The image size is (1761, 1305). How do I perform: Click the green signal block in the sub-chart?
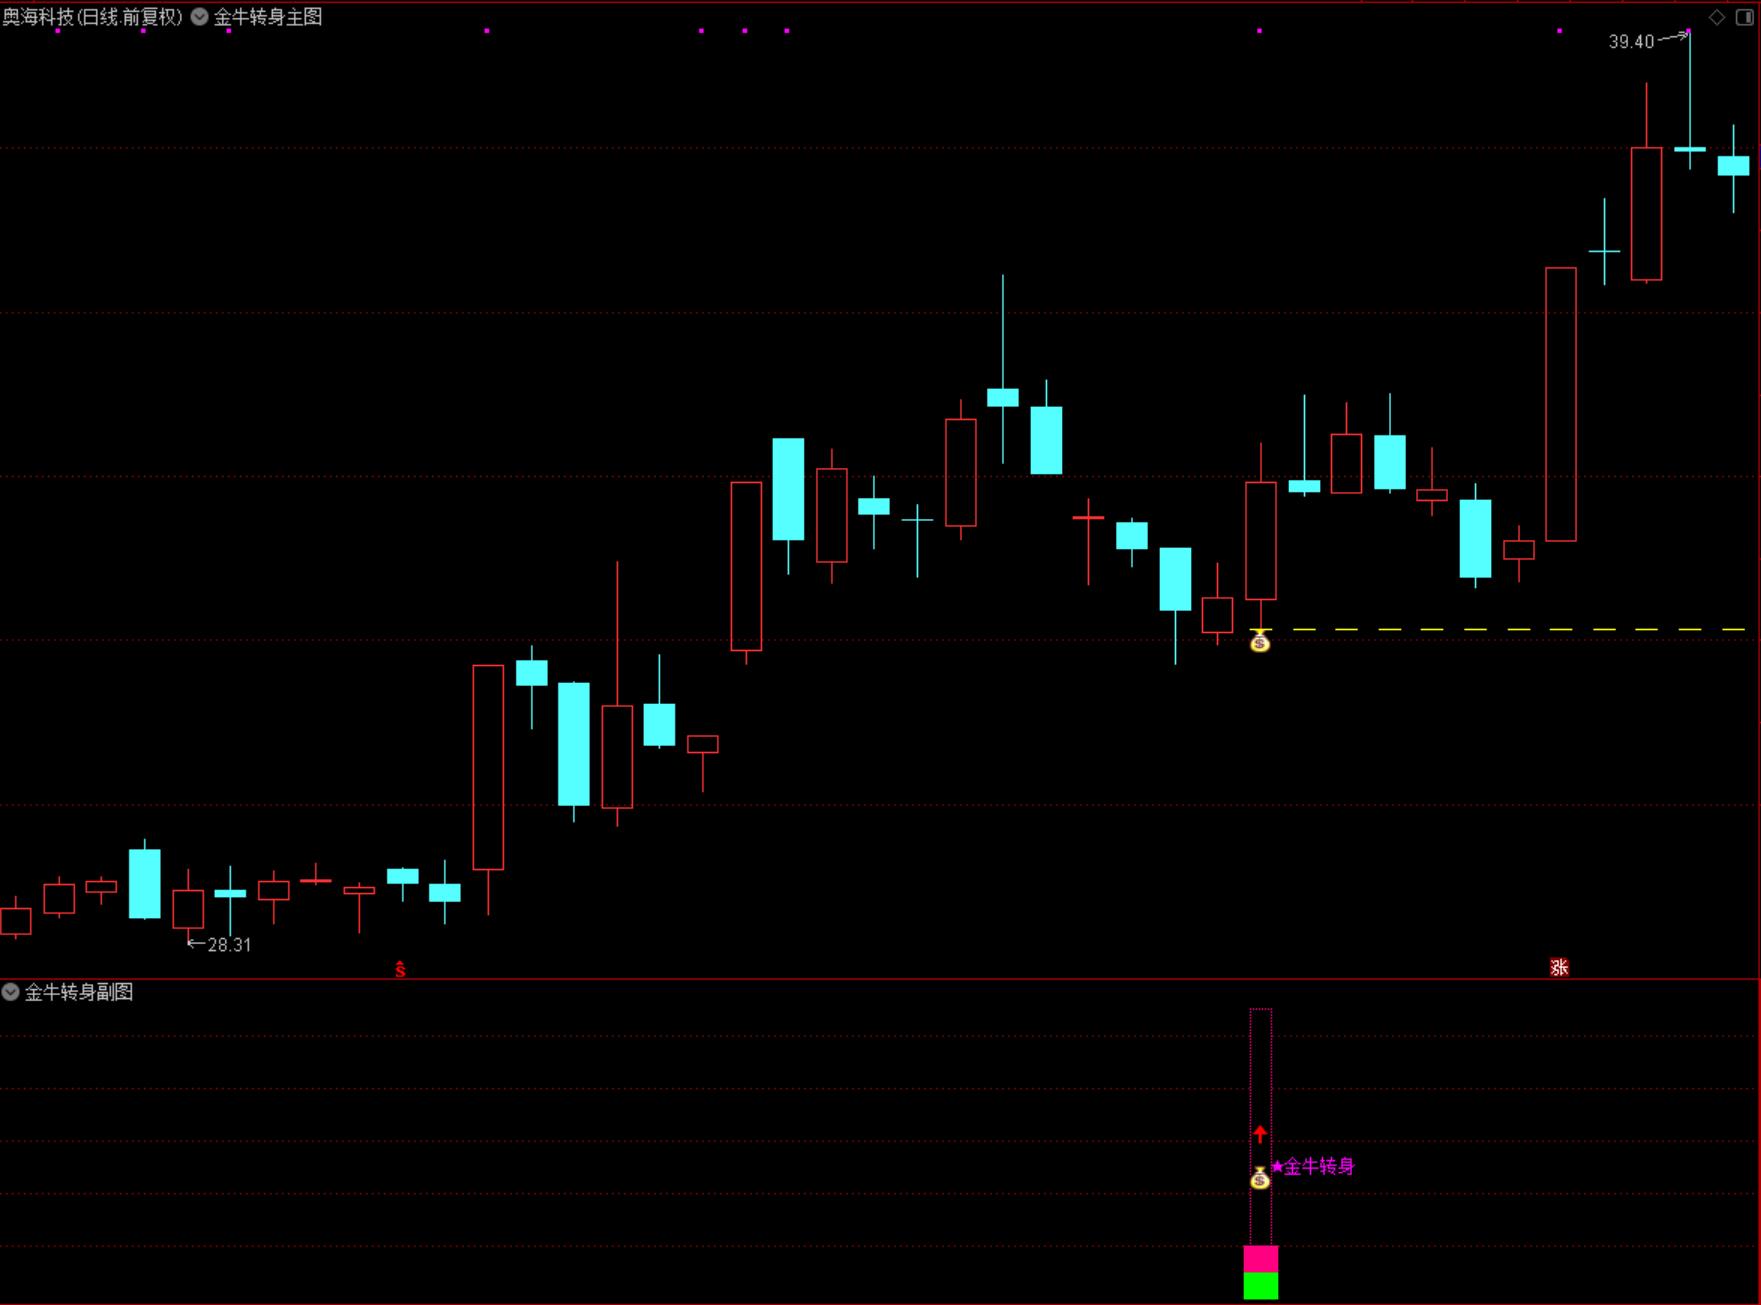coord(1261,1286)
